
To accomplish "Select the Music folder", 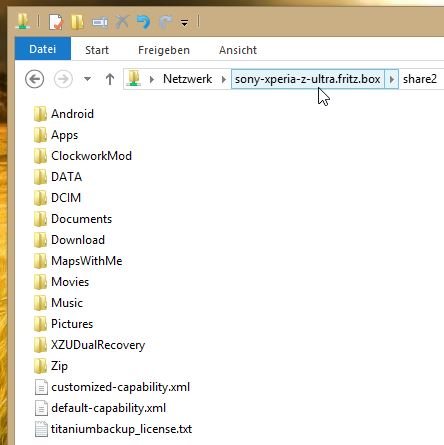I will [x=58, y=303].
